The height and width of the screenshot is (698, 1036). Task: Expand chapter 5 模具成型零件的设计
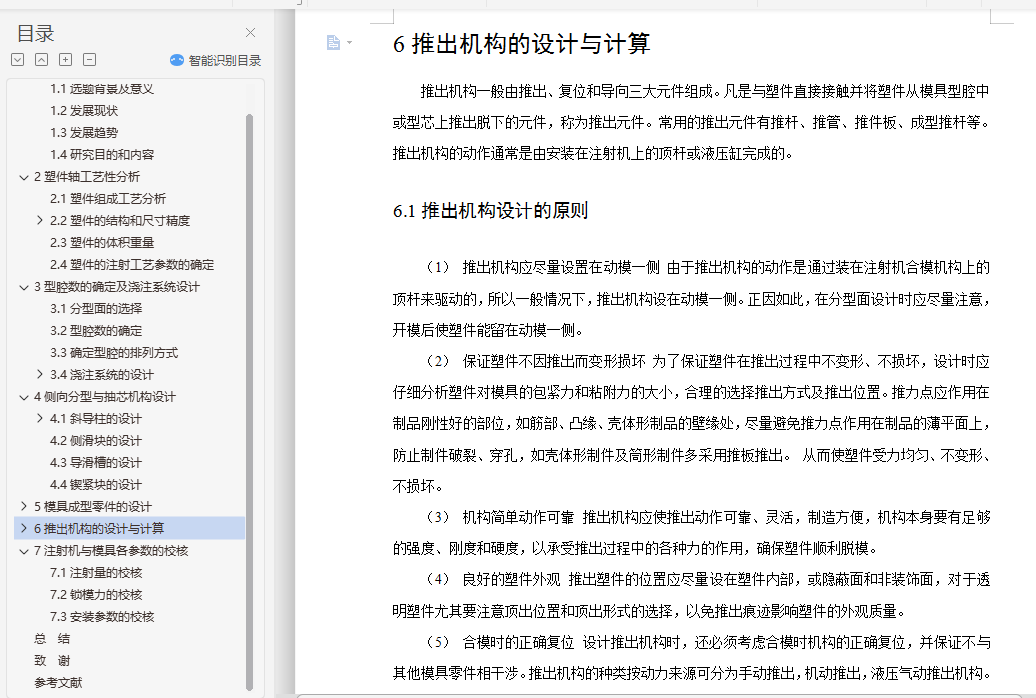click(x=24, y=506)
